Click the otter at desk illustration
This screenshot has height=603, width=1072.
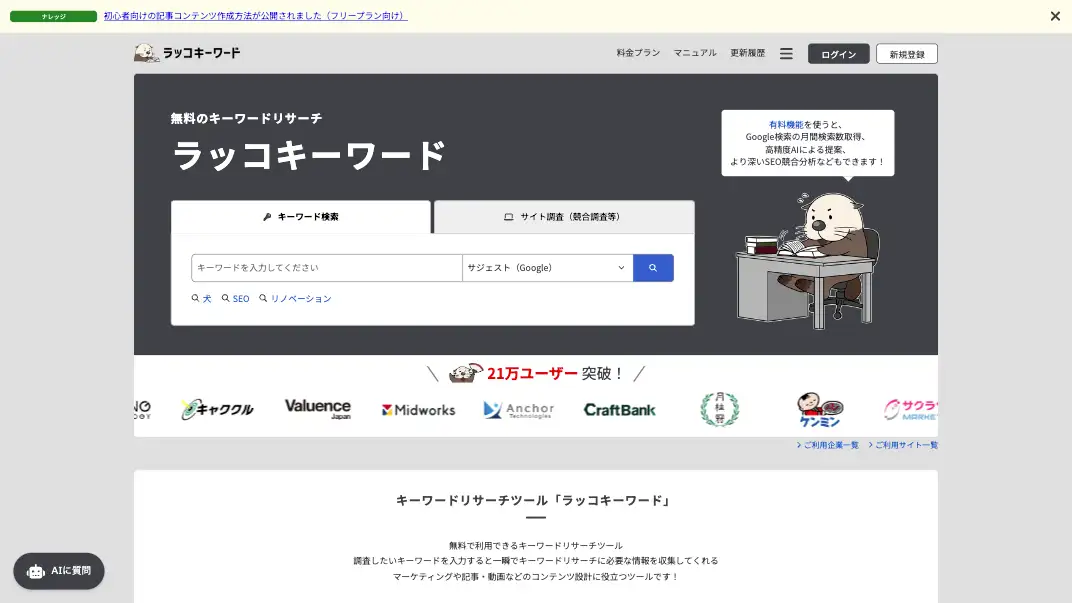[x=807, y=259]
